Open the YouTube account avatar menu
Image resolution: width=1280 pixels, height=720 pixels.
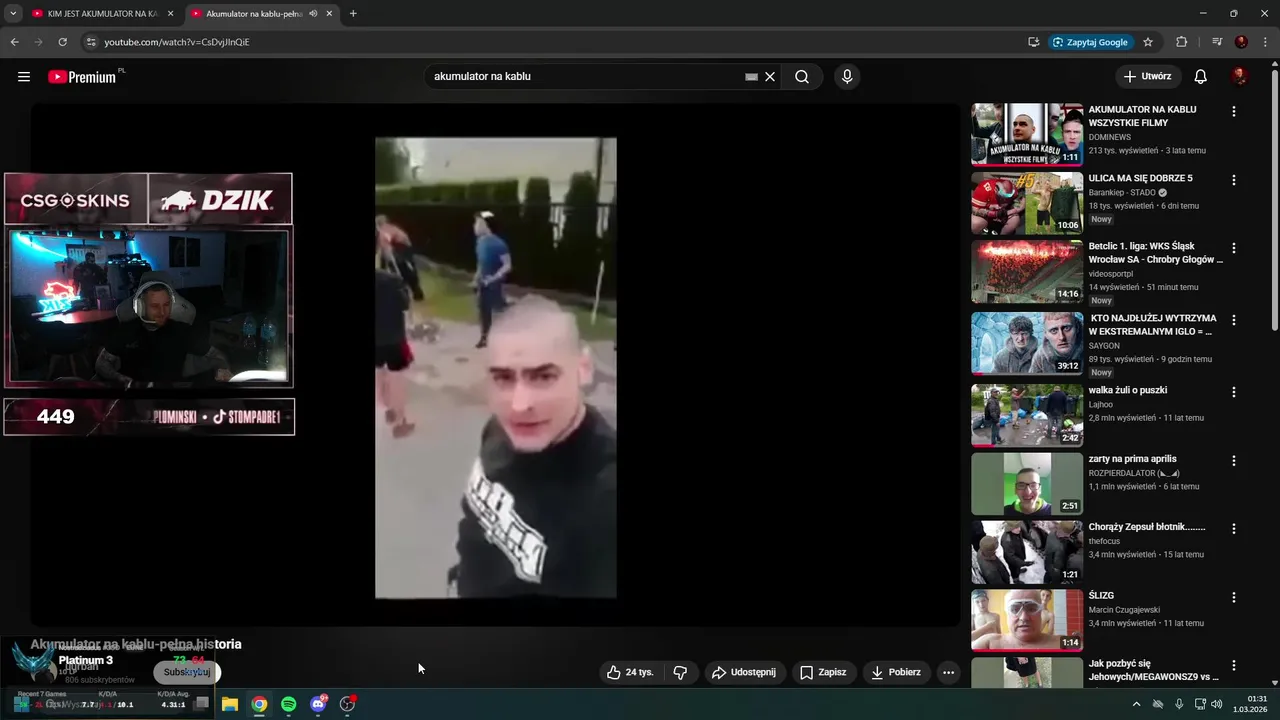click(1240, 77)
